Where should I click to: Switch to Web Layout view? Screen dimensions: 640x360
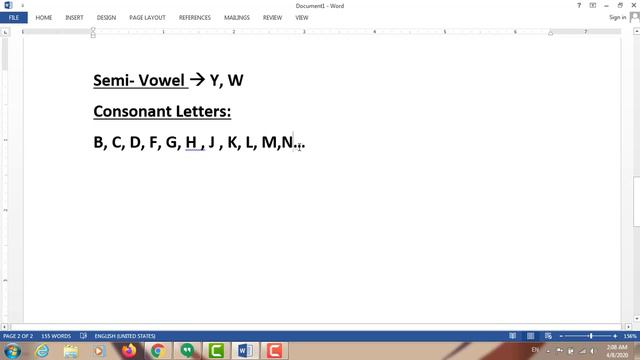coord(548,336)
